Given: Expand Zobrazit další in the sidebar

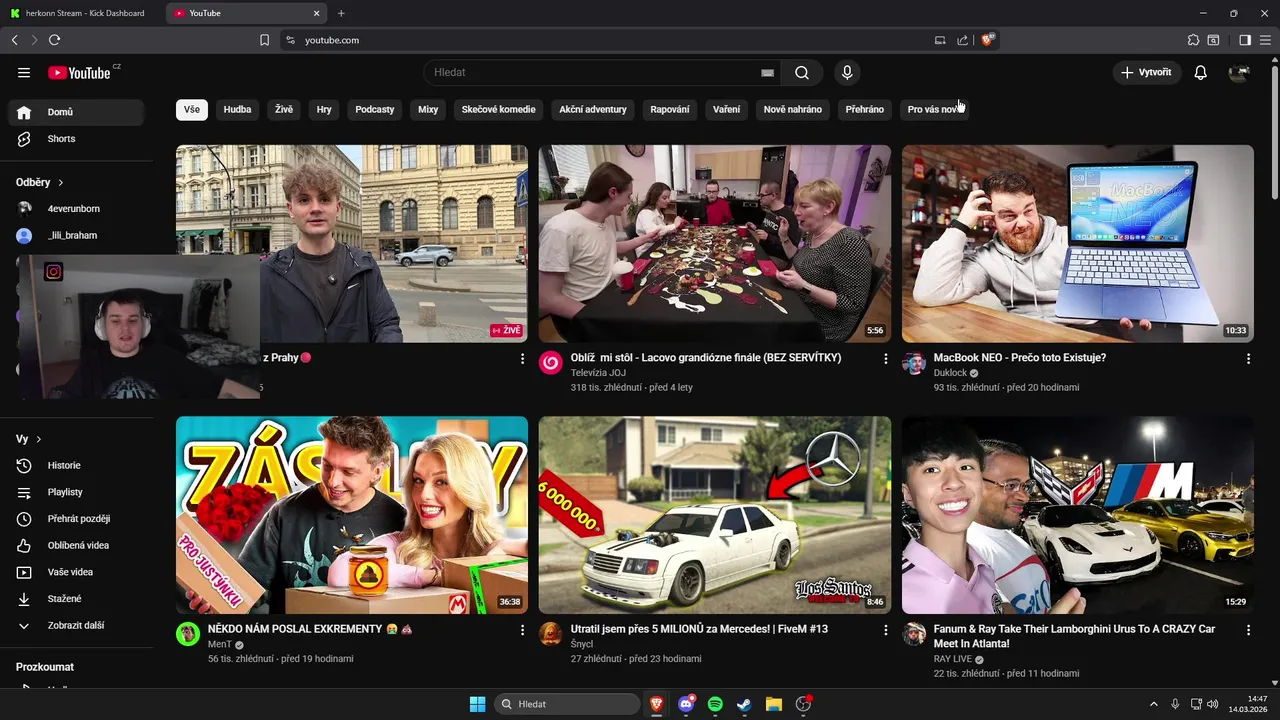Looking at the screenshot, I should pyautogui.click(x=76, y=625).
